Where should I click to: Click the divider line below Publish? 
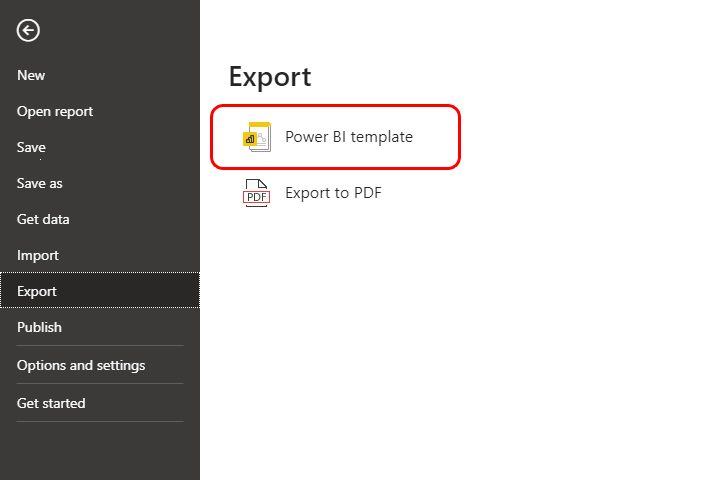point(100,345)
